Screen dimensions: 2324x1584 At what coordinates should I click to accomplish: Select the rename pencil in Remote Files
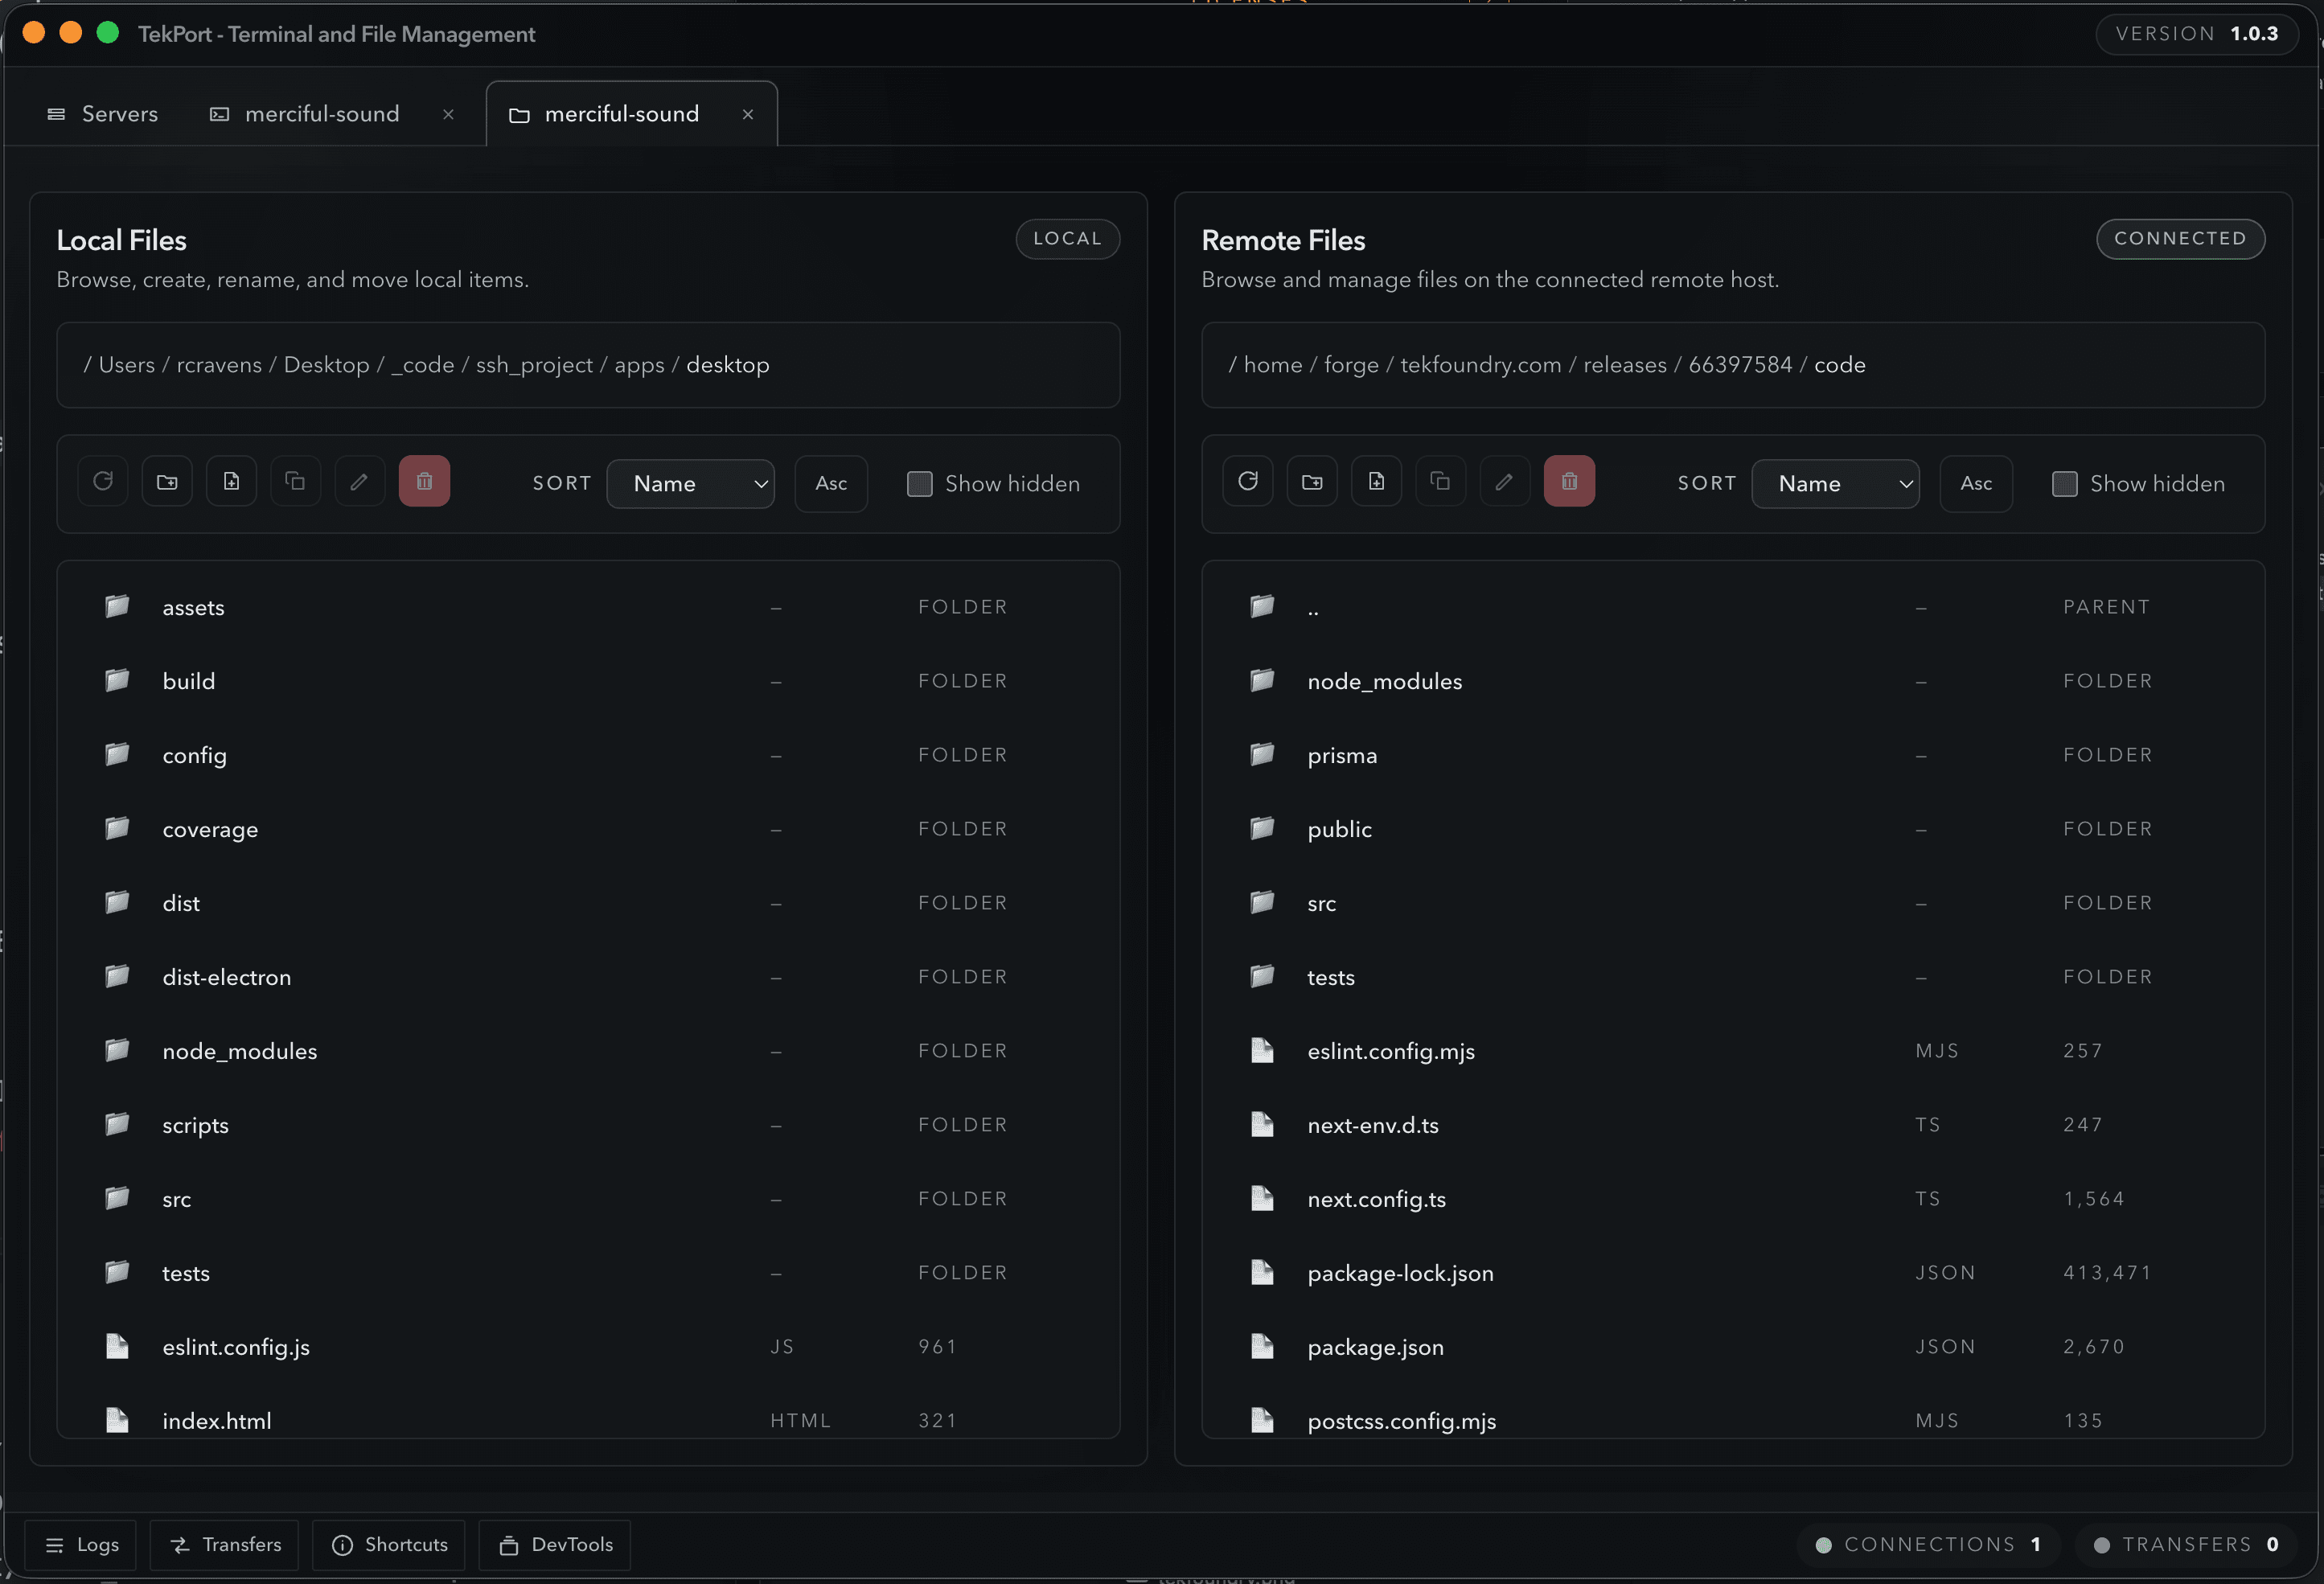[x=1504, y=481]
